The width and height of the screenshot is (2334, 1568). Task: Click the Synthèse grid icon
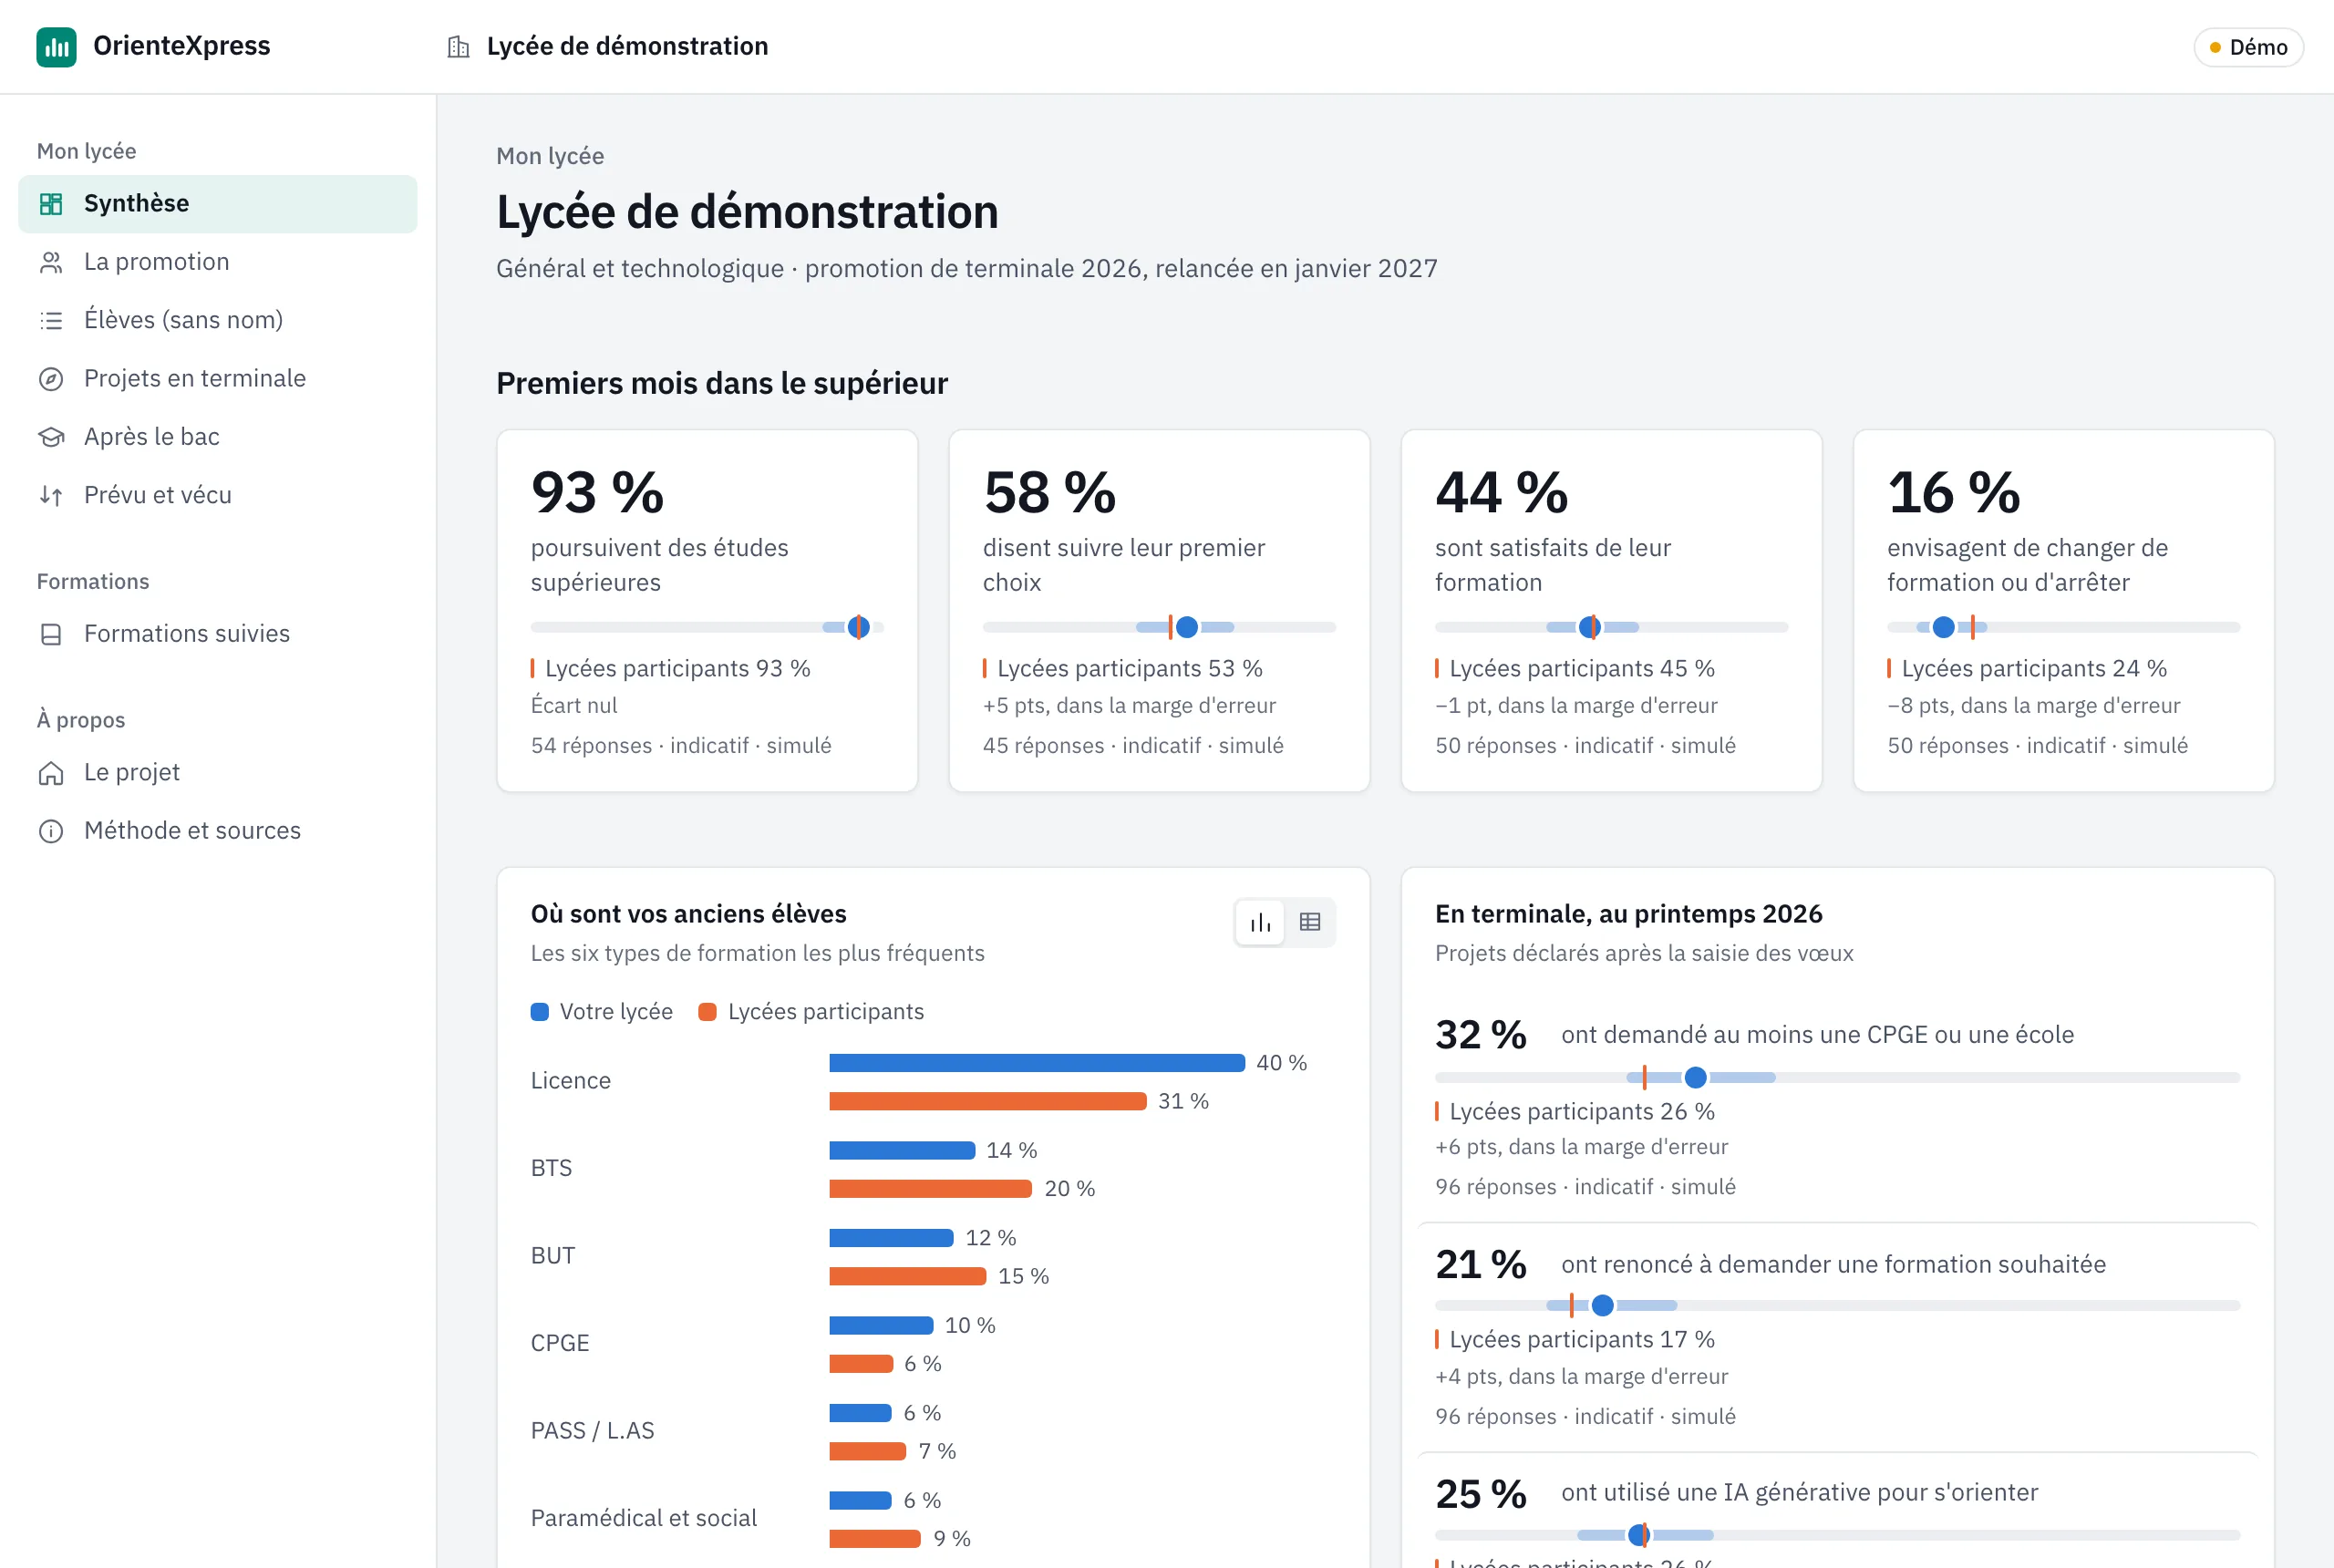(51, 204)
